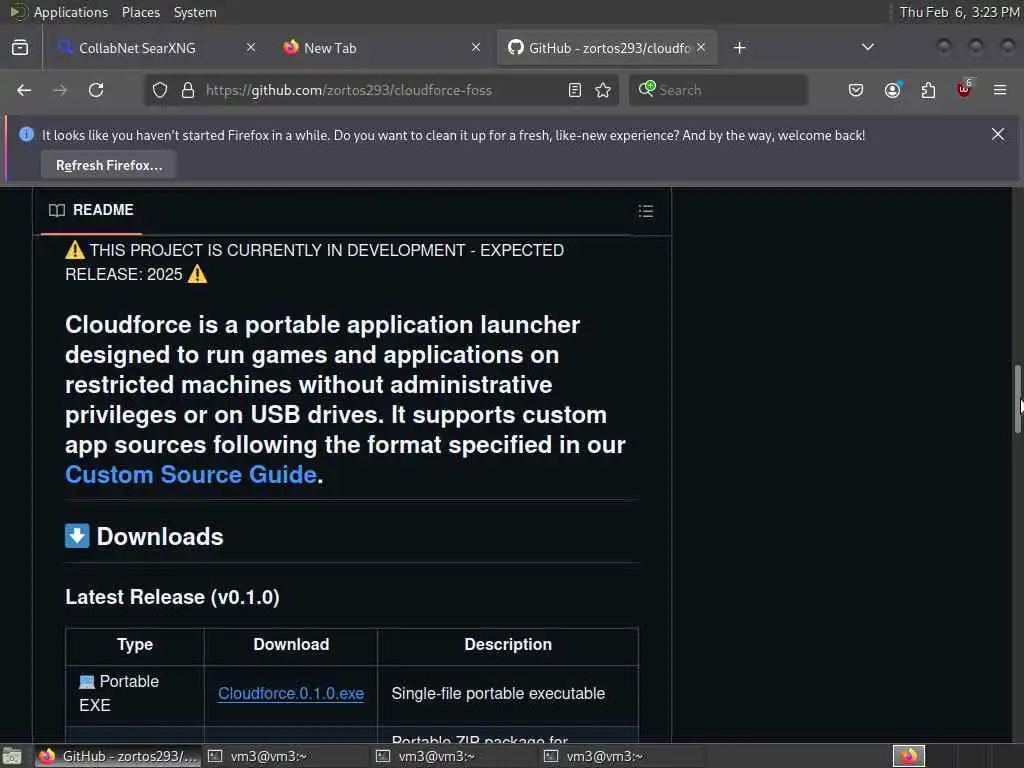Click the Refresh Firefox... button
This screenshot has width=1024, height=768.
[x=108, y=165]
